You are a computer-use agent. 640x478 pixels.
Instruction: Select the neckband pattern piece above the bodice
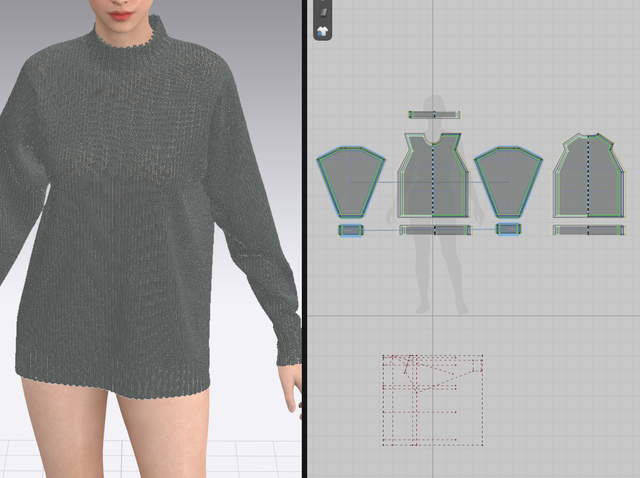pyautogui.click(x=434, y=115)
